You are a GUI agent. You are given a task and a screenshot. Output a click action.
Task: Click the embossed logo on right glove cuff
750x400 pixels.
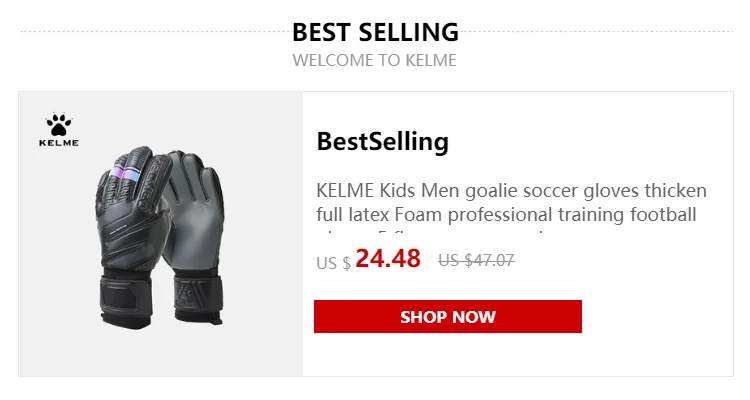[184, 294]
